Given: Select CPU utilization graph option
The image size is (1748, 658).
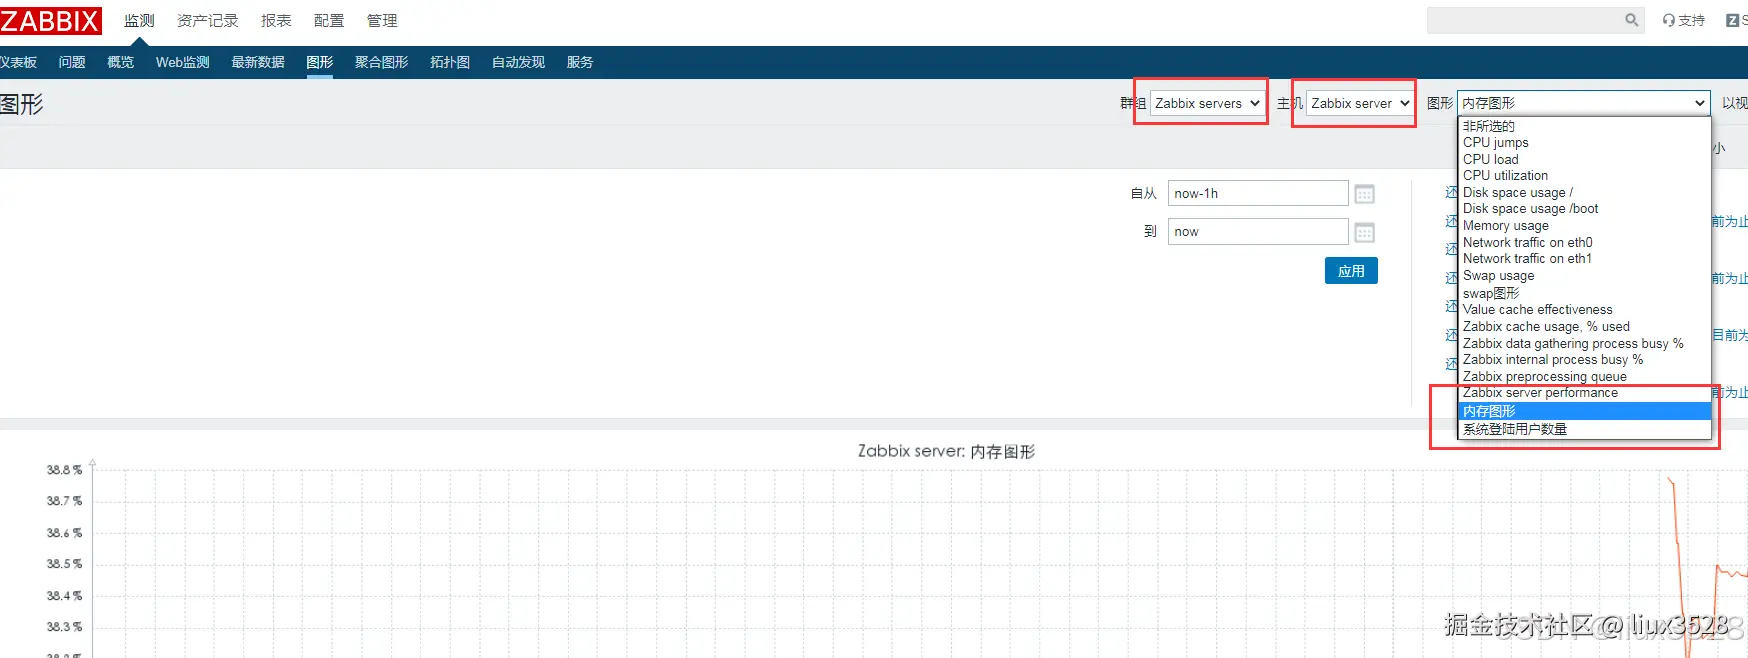Looking at the screenshot, I should [x=1584, y=176].
